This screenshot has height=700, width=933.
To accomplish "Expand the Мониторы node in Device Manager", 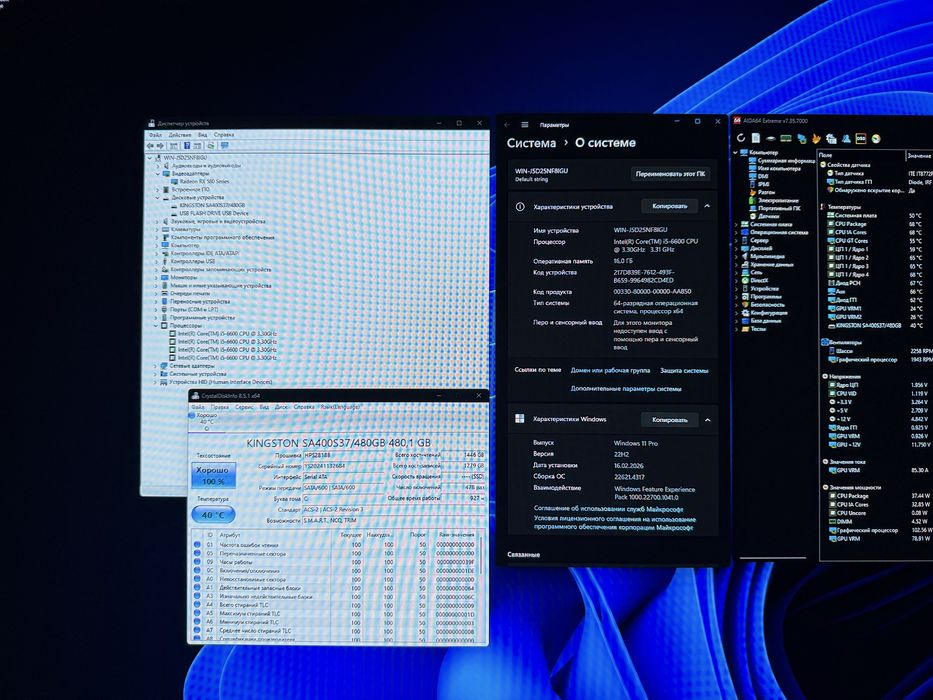I will (x=156, y=277).
